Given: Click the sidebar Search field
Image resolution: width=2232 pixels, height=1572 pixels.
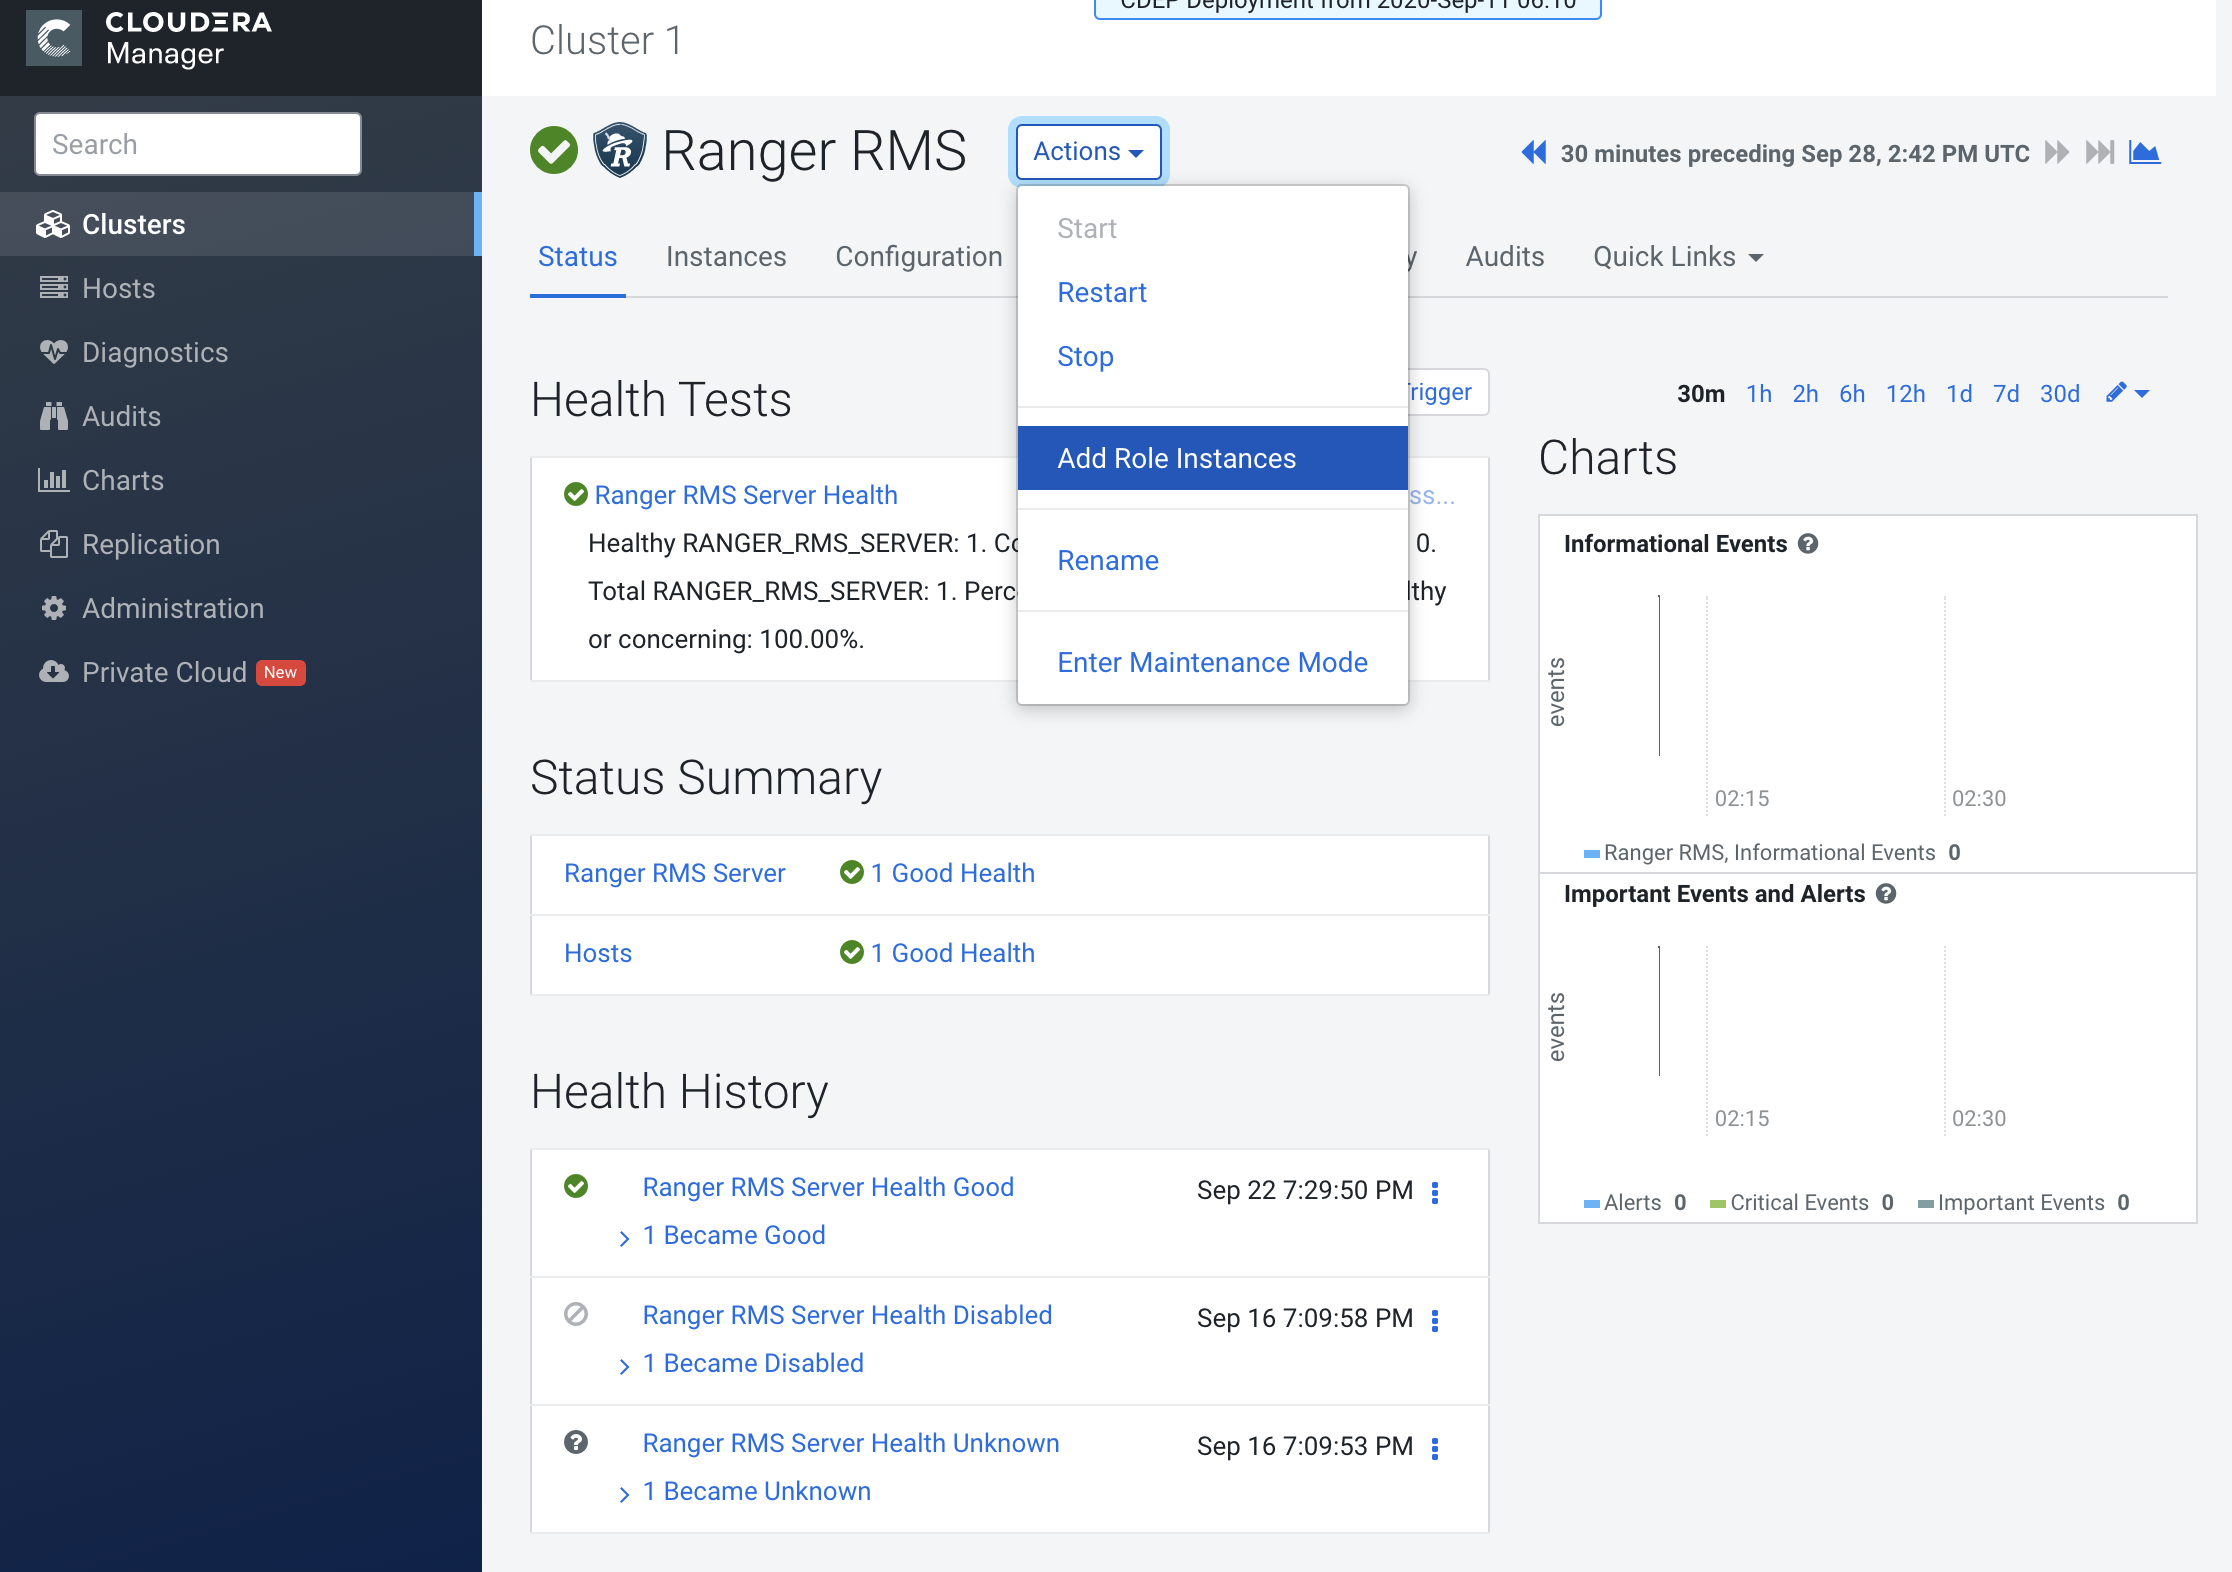Looking at the screenshot, I should pos(198,144).
